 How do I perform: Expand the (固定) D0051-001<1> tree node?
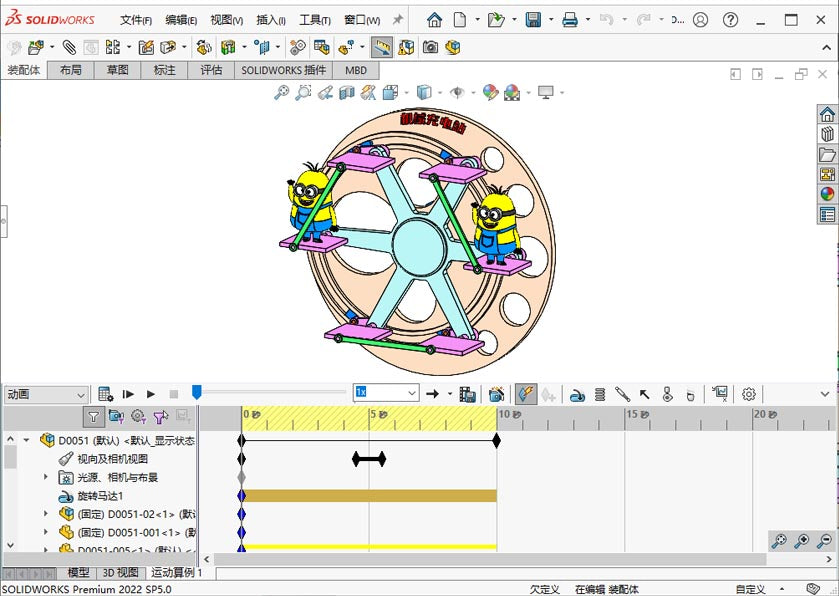(x=46, y=532)
